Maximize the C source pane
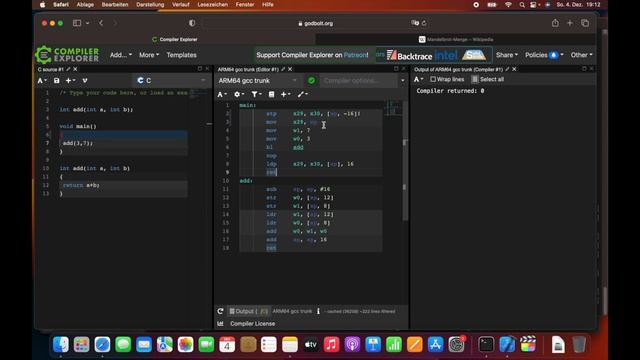Image resolution: width=640 pixels, height=360 pixels. (200, 69)
